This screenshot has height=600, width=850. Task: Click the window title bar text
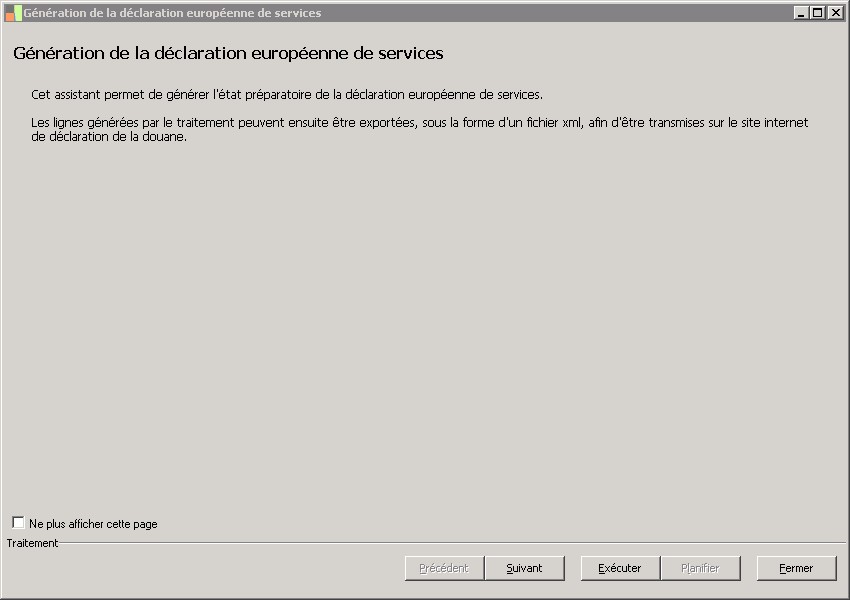(172, 13)
